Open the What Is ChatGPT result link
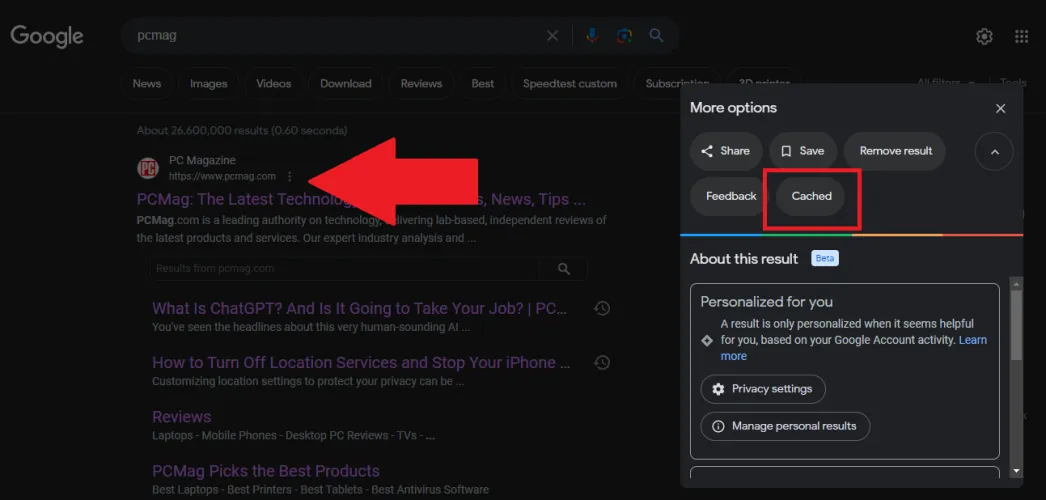Screen dimensions: 1046x500 pyautogui.click(x=359, y=309)
